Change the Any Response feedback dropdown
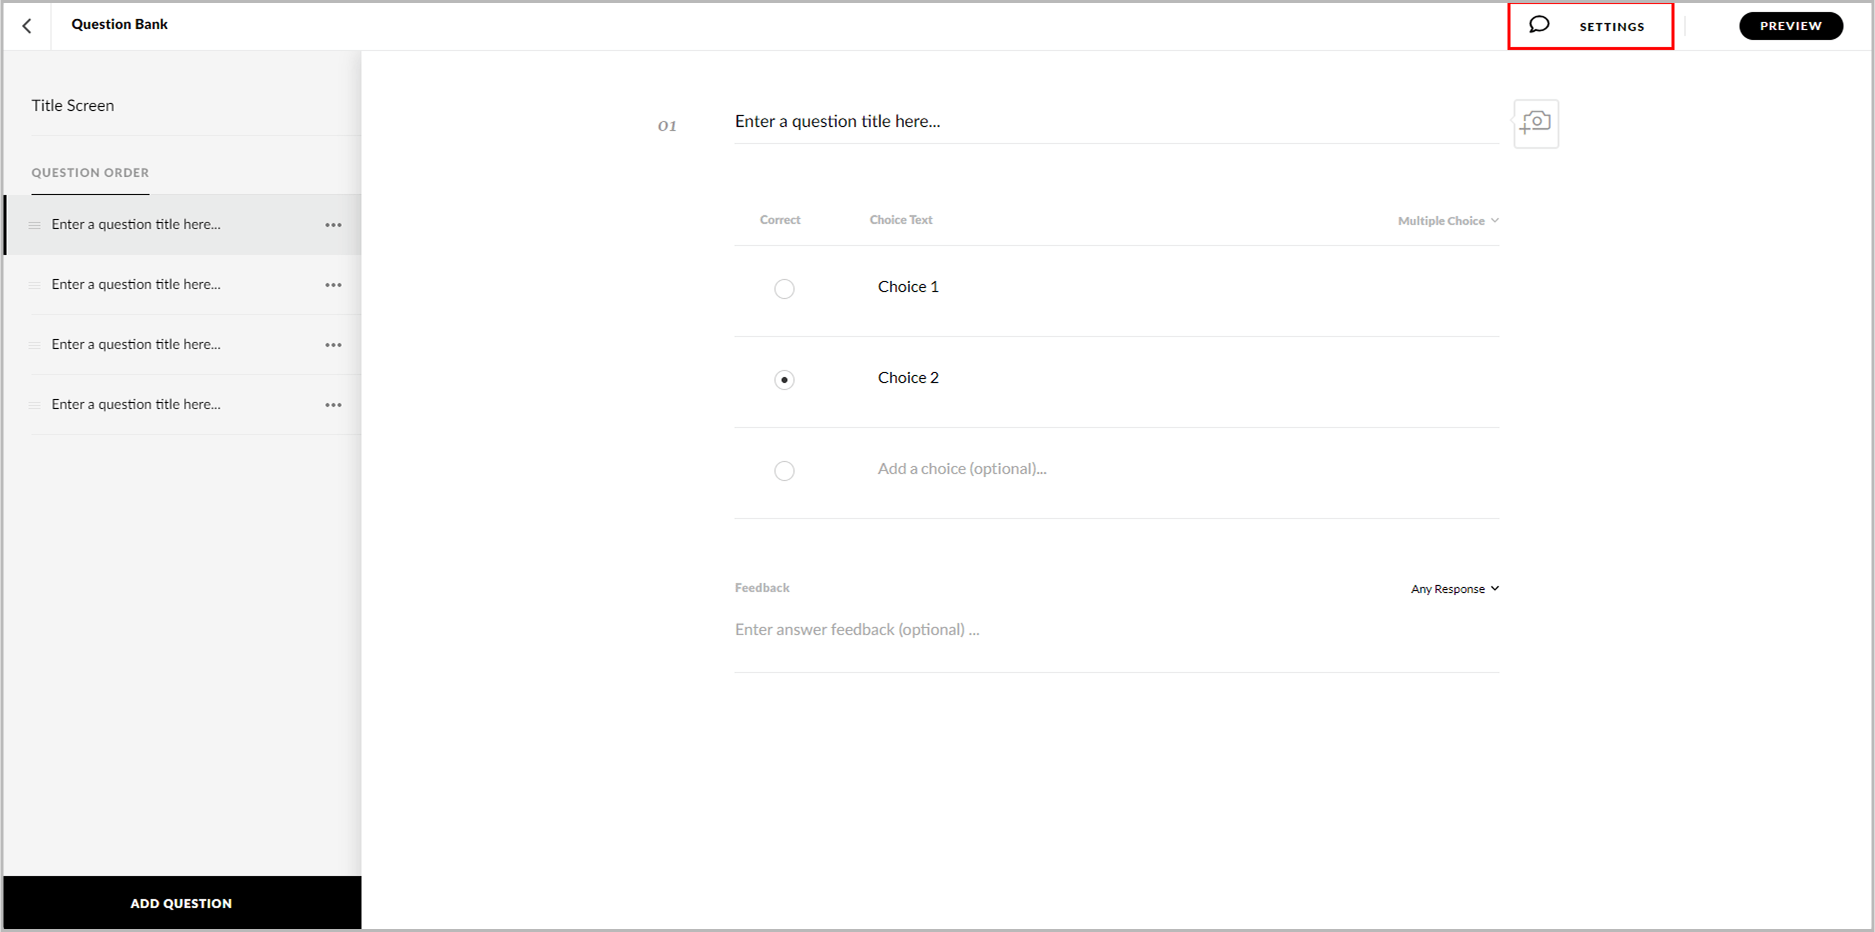The height and width of the screenshot is (932, 1875). tap(1454, 588)
